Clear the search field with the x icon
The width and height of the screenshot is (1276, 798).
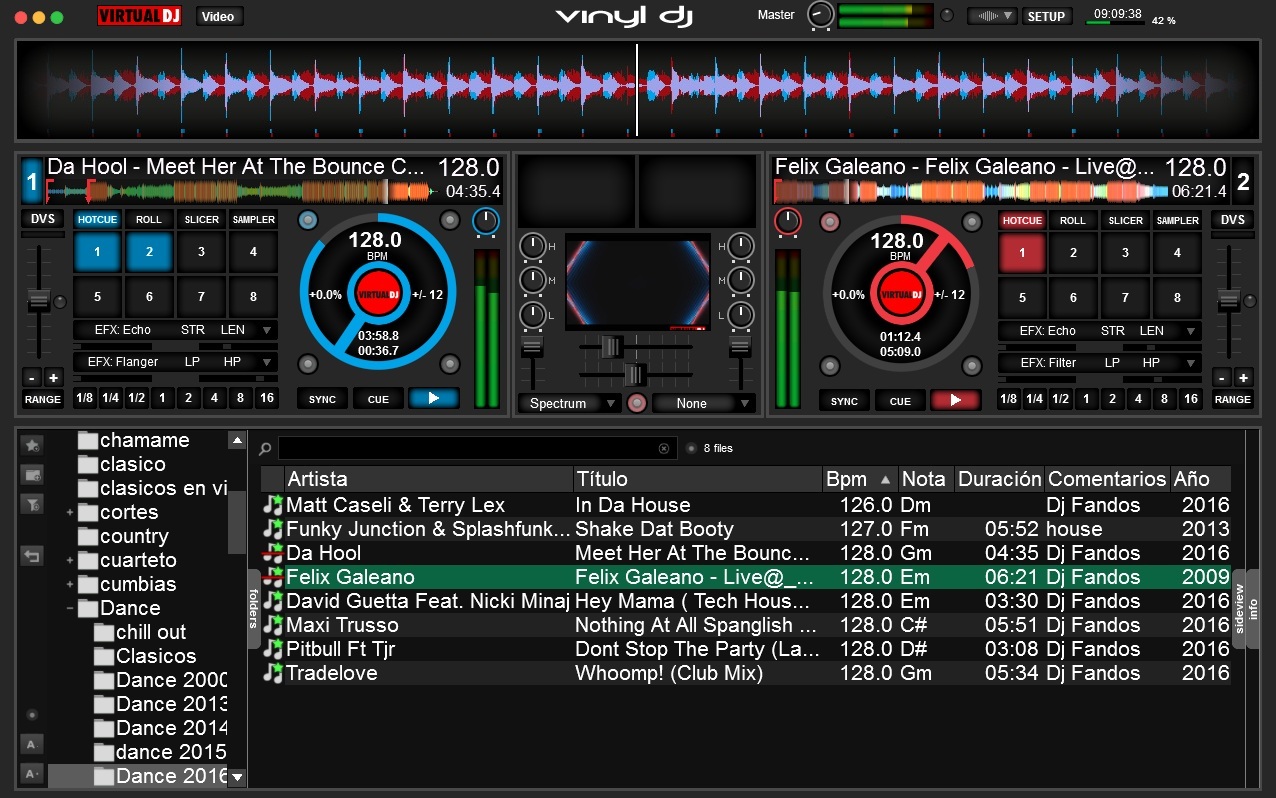pos(664,449)
